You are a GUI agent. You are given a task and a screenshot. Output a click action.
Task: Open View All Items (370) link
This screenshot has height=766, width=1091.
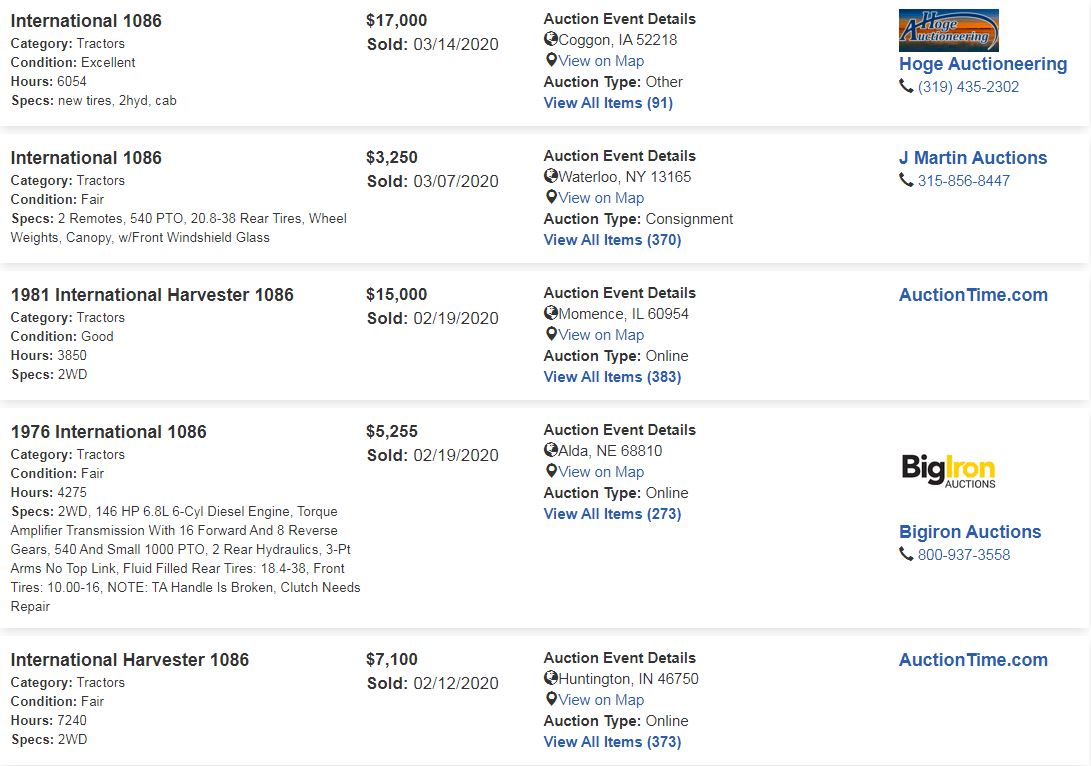(612, 240)
